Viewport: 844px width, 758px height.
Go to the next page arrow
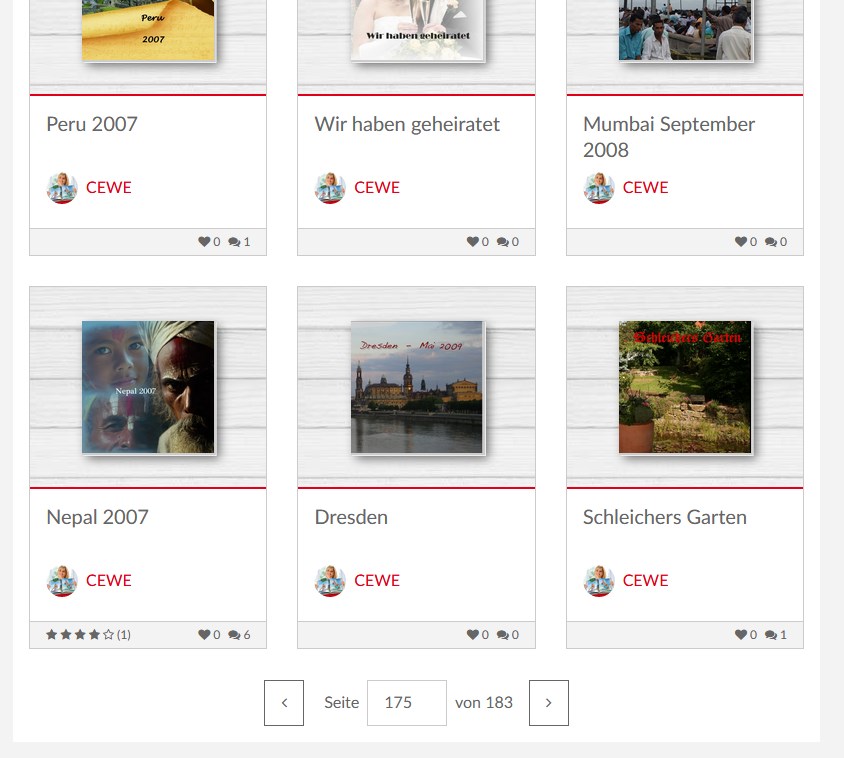548,703
